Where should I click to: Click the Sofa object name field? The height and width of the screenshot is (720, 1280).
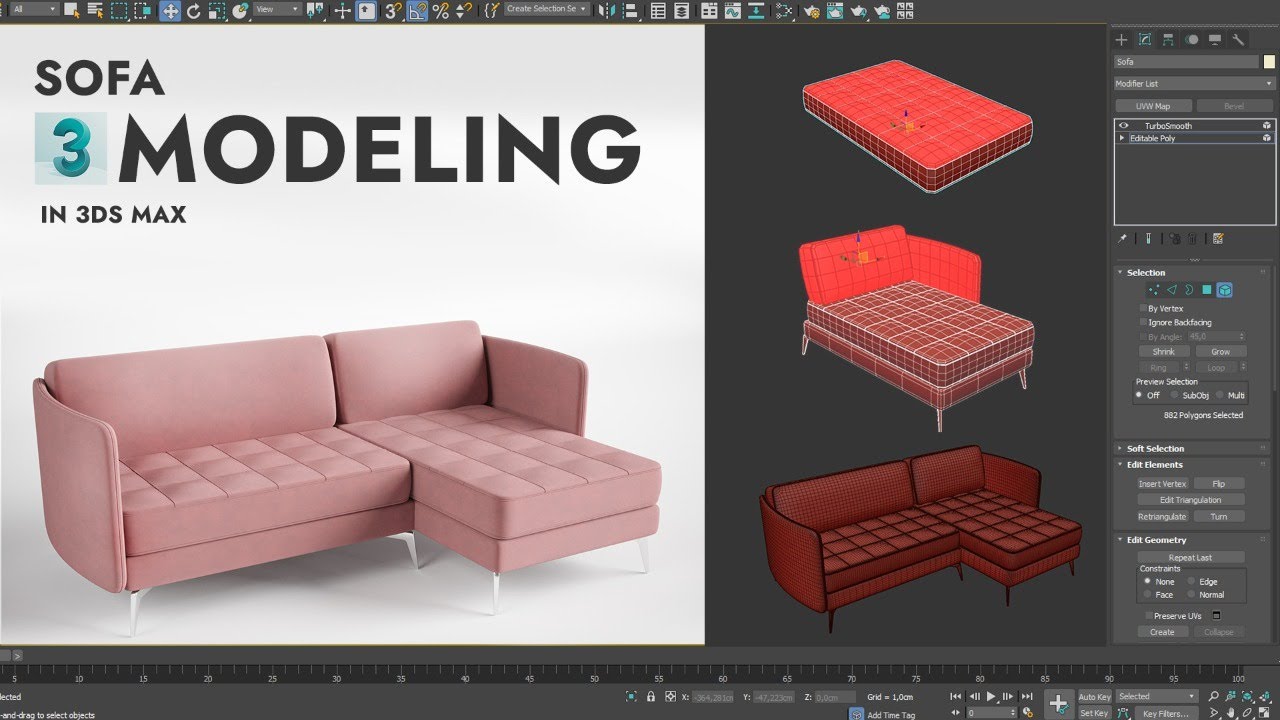(x=1186, y=62)
